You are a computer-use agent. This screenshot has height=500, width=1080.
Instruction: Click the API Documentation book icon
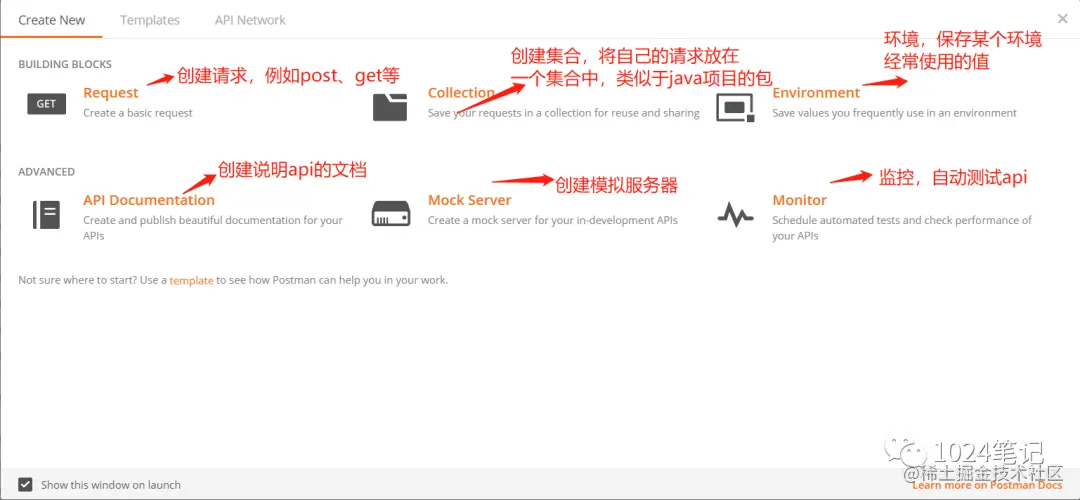(47, 215)
